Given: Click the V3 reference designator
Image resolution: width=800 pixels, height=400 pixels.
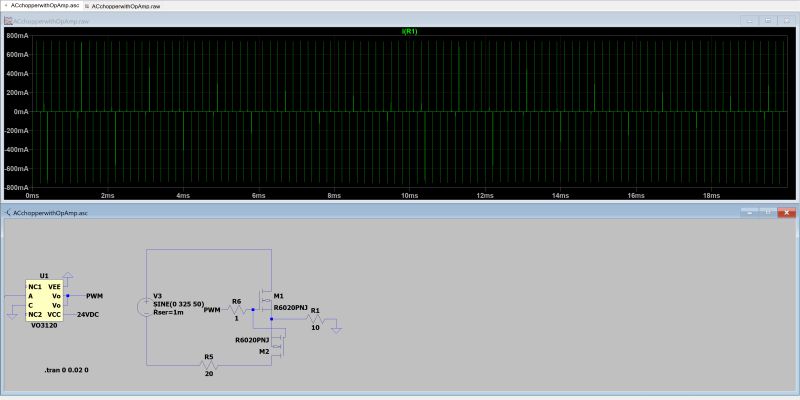Looking at the screenshot, I should click(x=157, y=296).
